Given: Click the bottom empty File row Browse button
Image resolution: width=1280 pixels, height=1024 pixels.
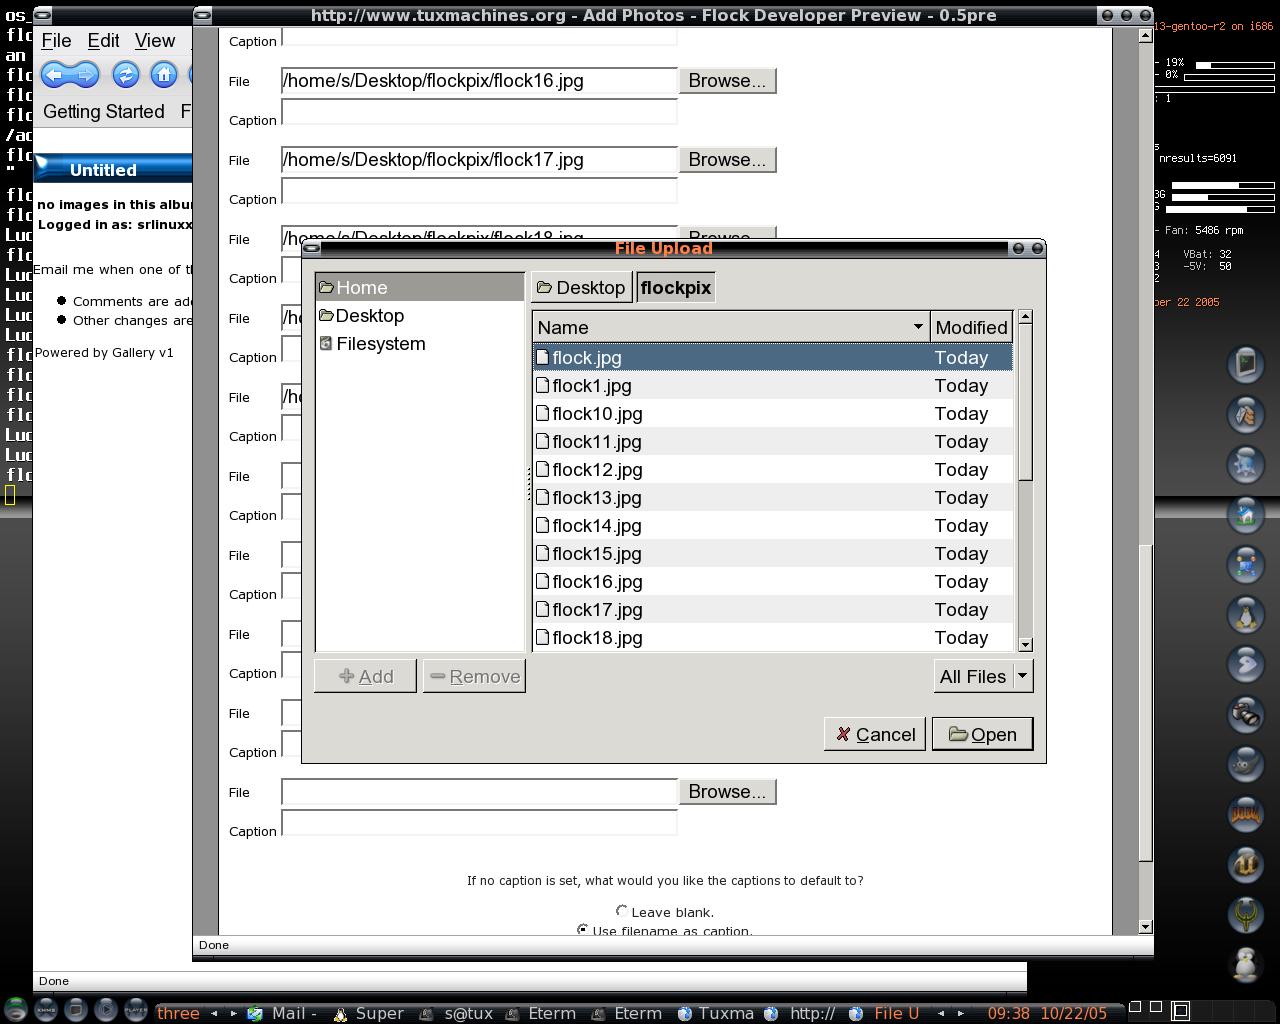Looking at the screenshot, I should (727, 792).
